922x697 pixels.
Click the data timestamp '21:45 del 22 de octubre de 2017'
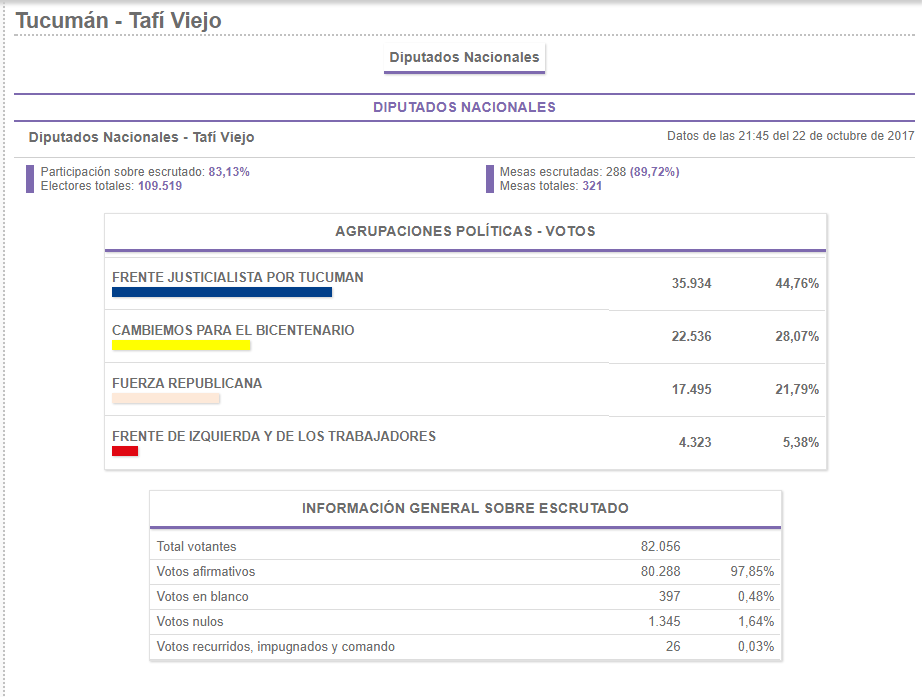click(x=826, y=136)
